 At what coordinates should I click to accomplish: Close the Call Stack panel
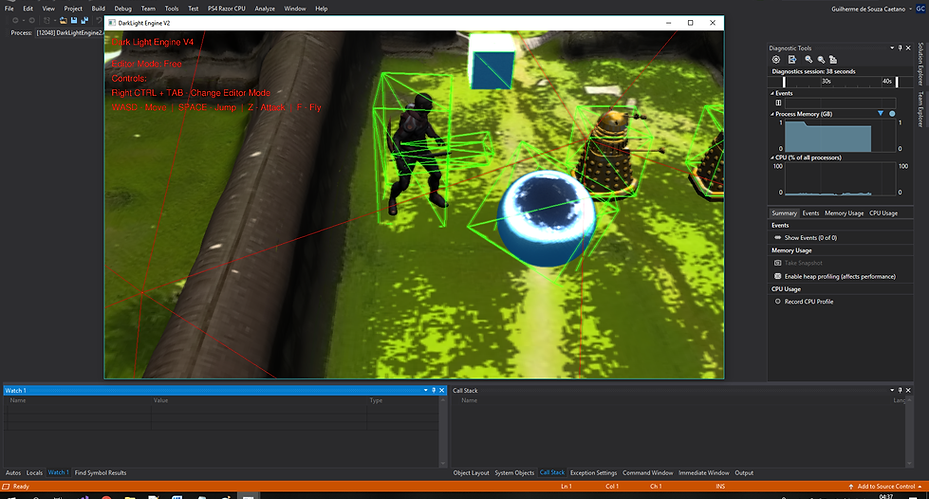(x=908, y=390)
